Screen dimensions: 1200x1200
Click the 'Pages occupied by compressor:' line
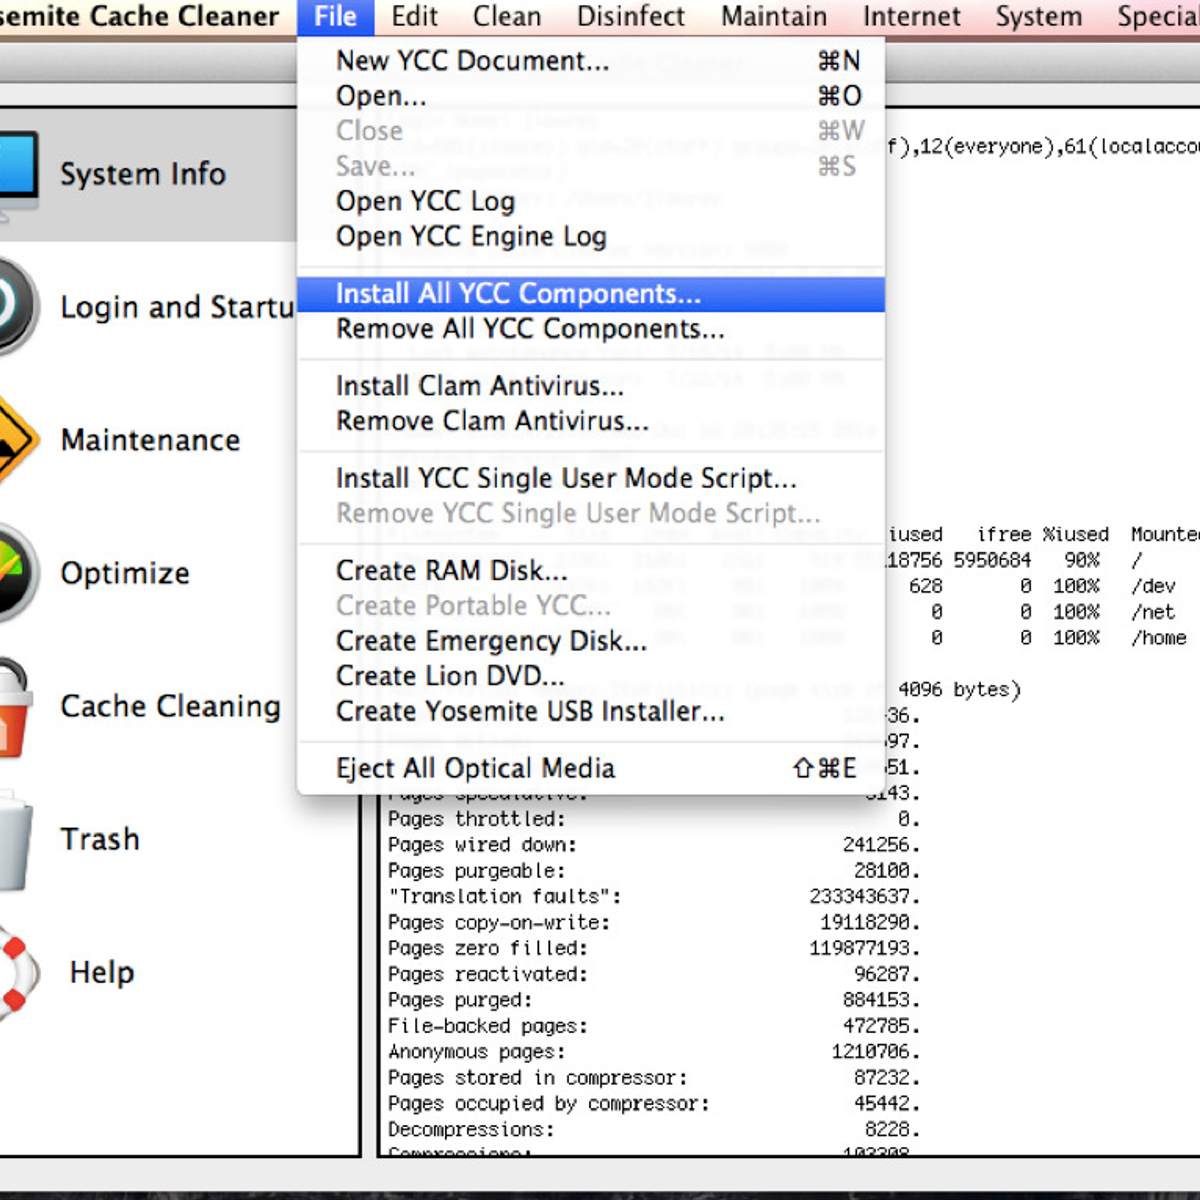point(654,1104)
